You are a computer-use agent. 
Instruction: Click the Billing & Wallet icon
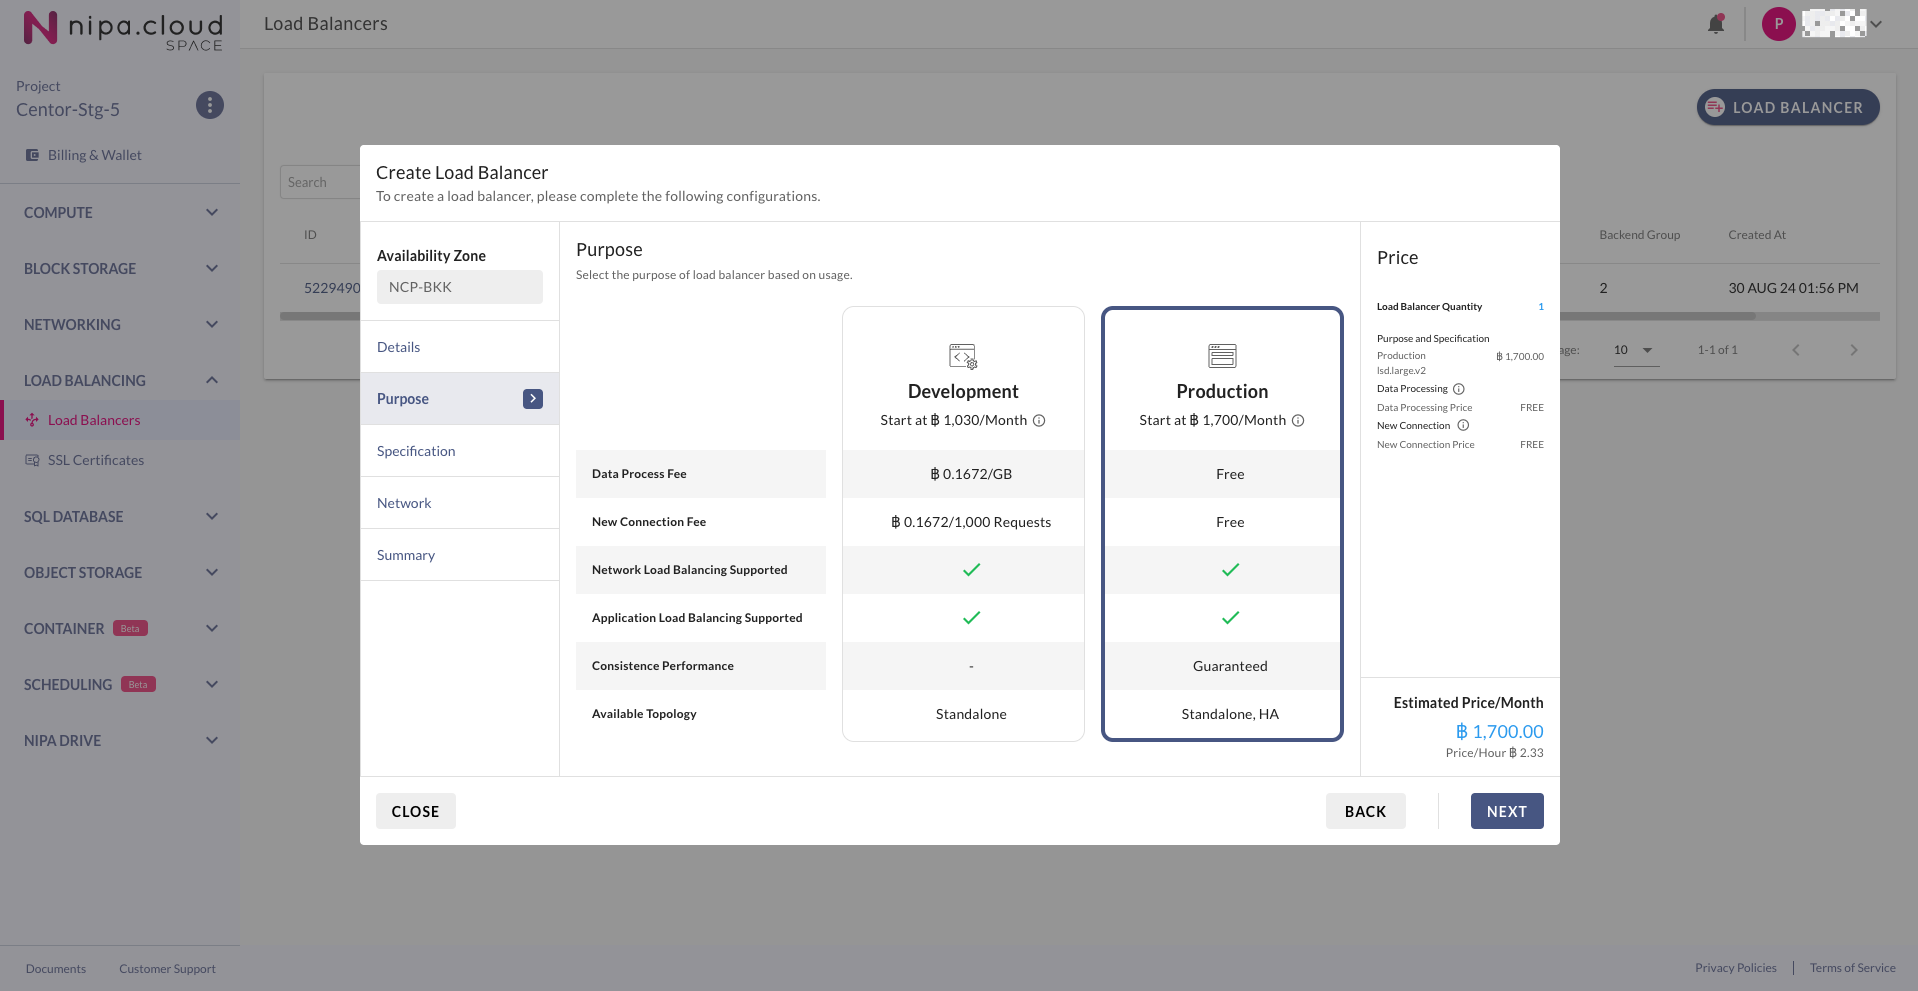point(32,155)
